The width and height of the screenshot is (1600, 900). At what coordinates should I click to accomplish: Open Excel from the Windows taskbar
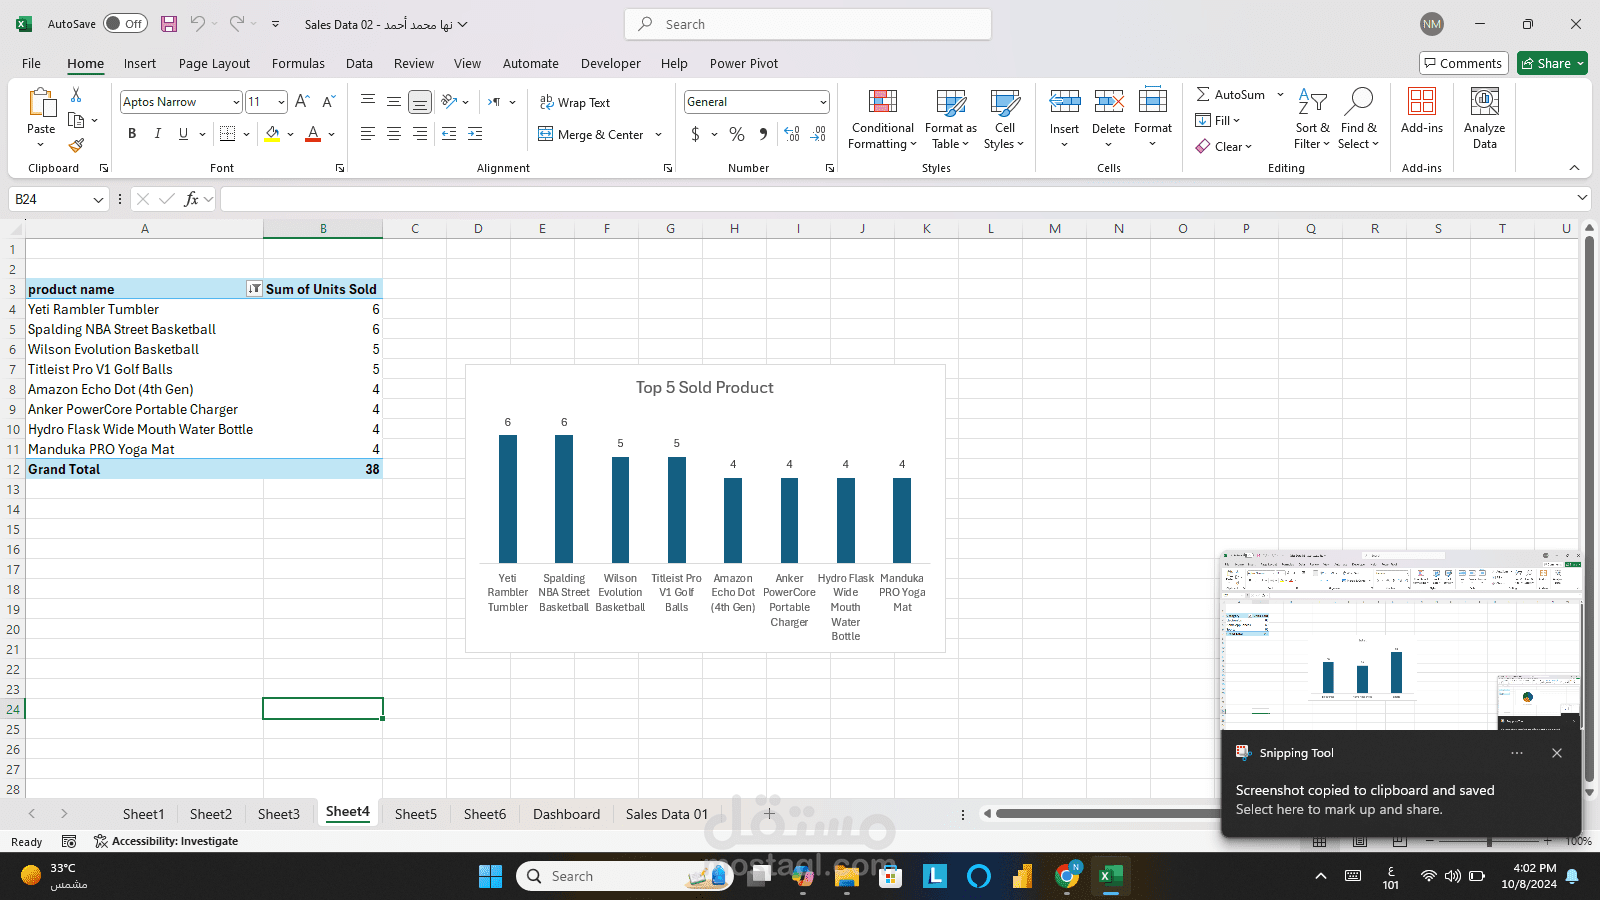[1111, 876]
